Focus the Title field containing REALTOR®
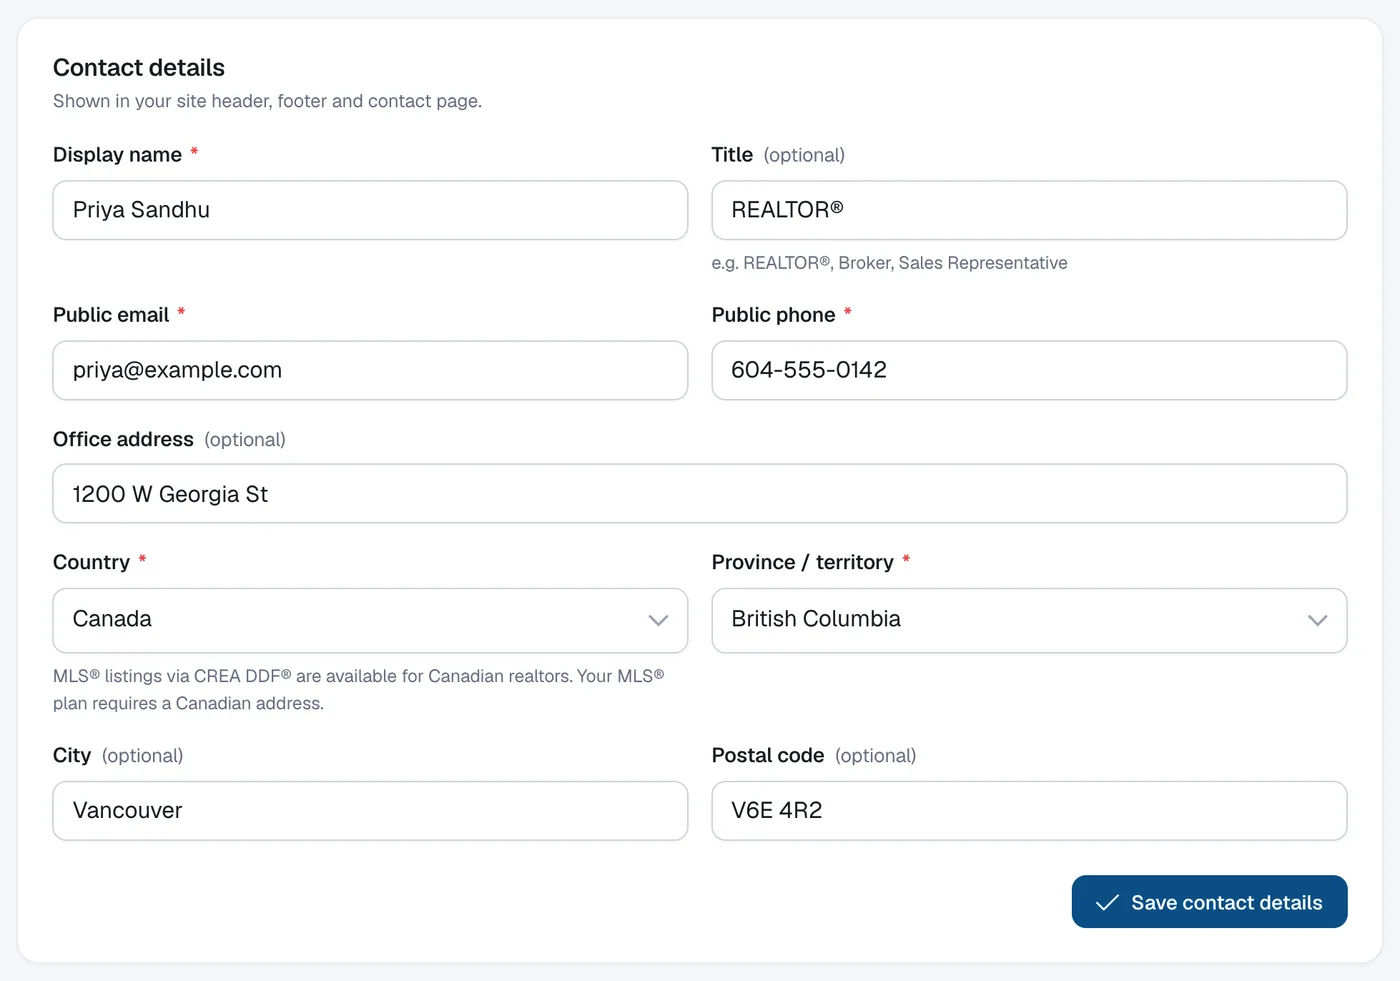Viewport: 1400px width, 981px height. tap(1029, 210)
